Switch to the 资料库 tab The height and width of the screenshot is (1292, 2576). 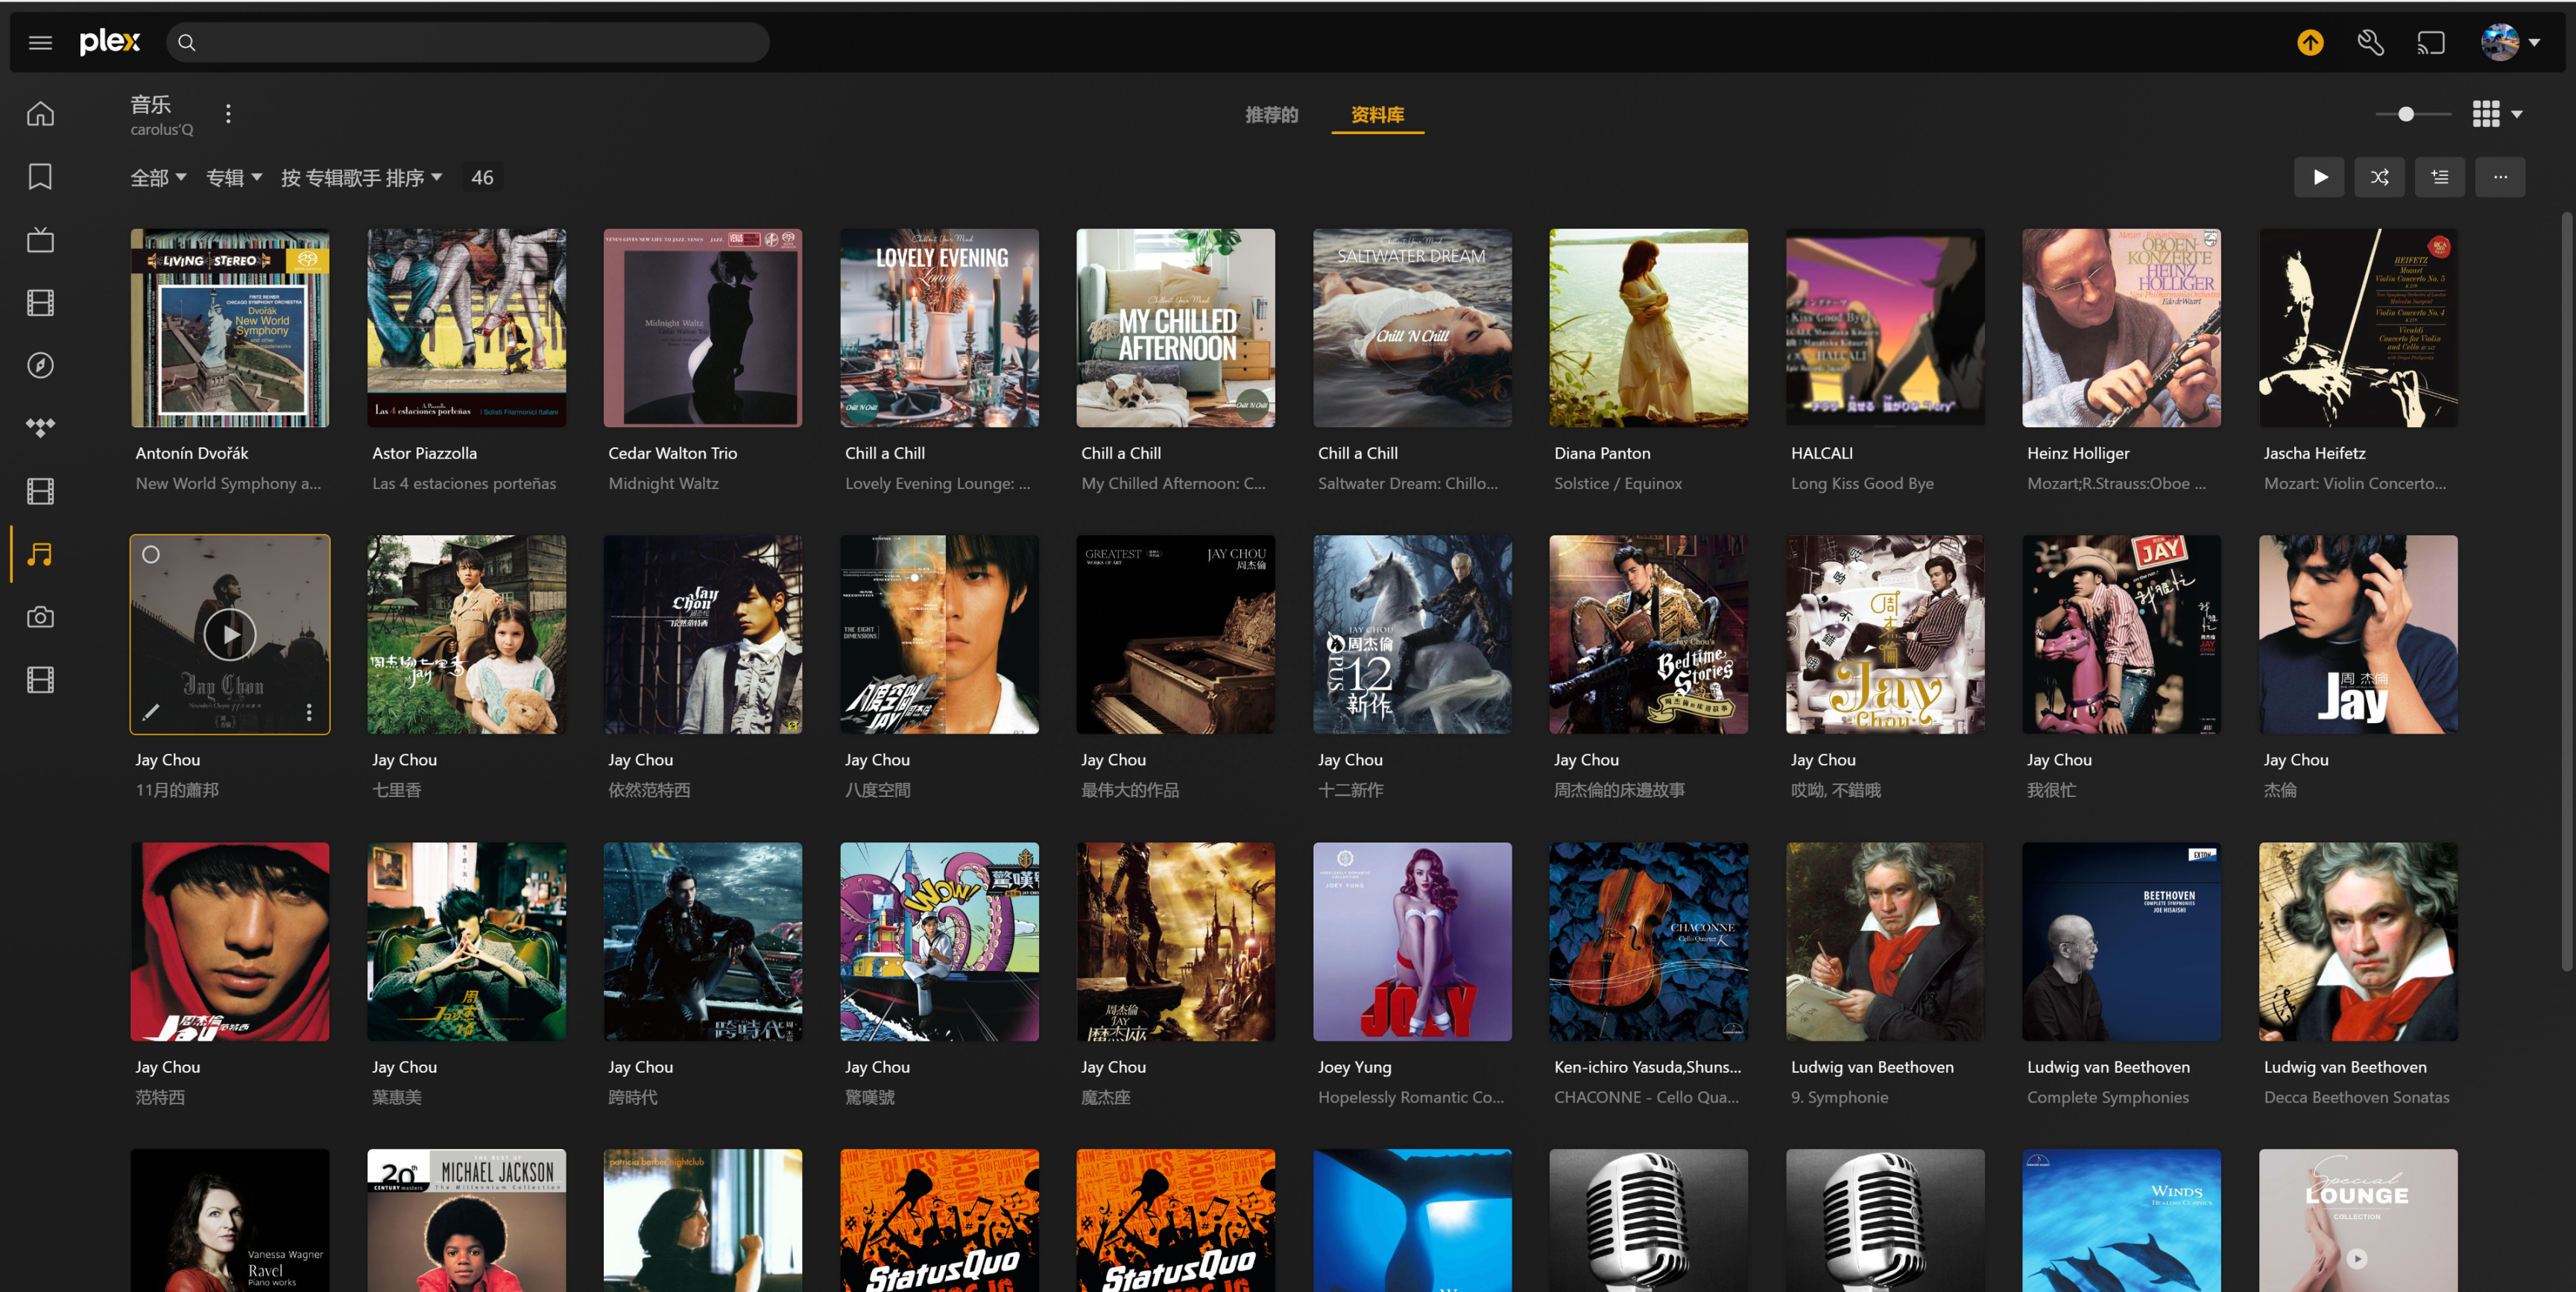coord(1377,115)
